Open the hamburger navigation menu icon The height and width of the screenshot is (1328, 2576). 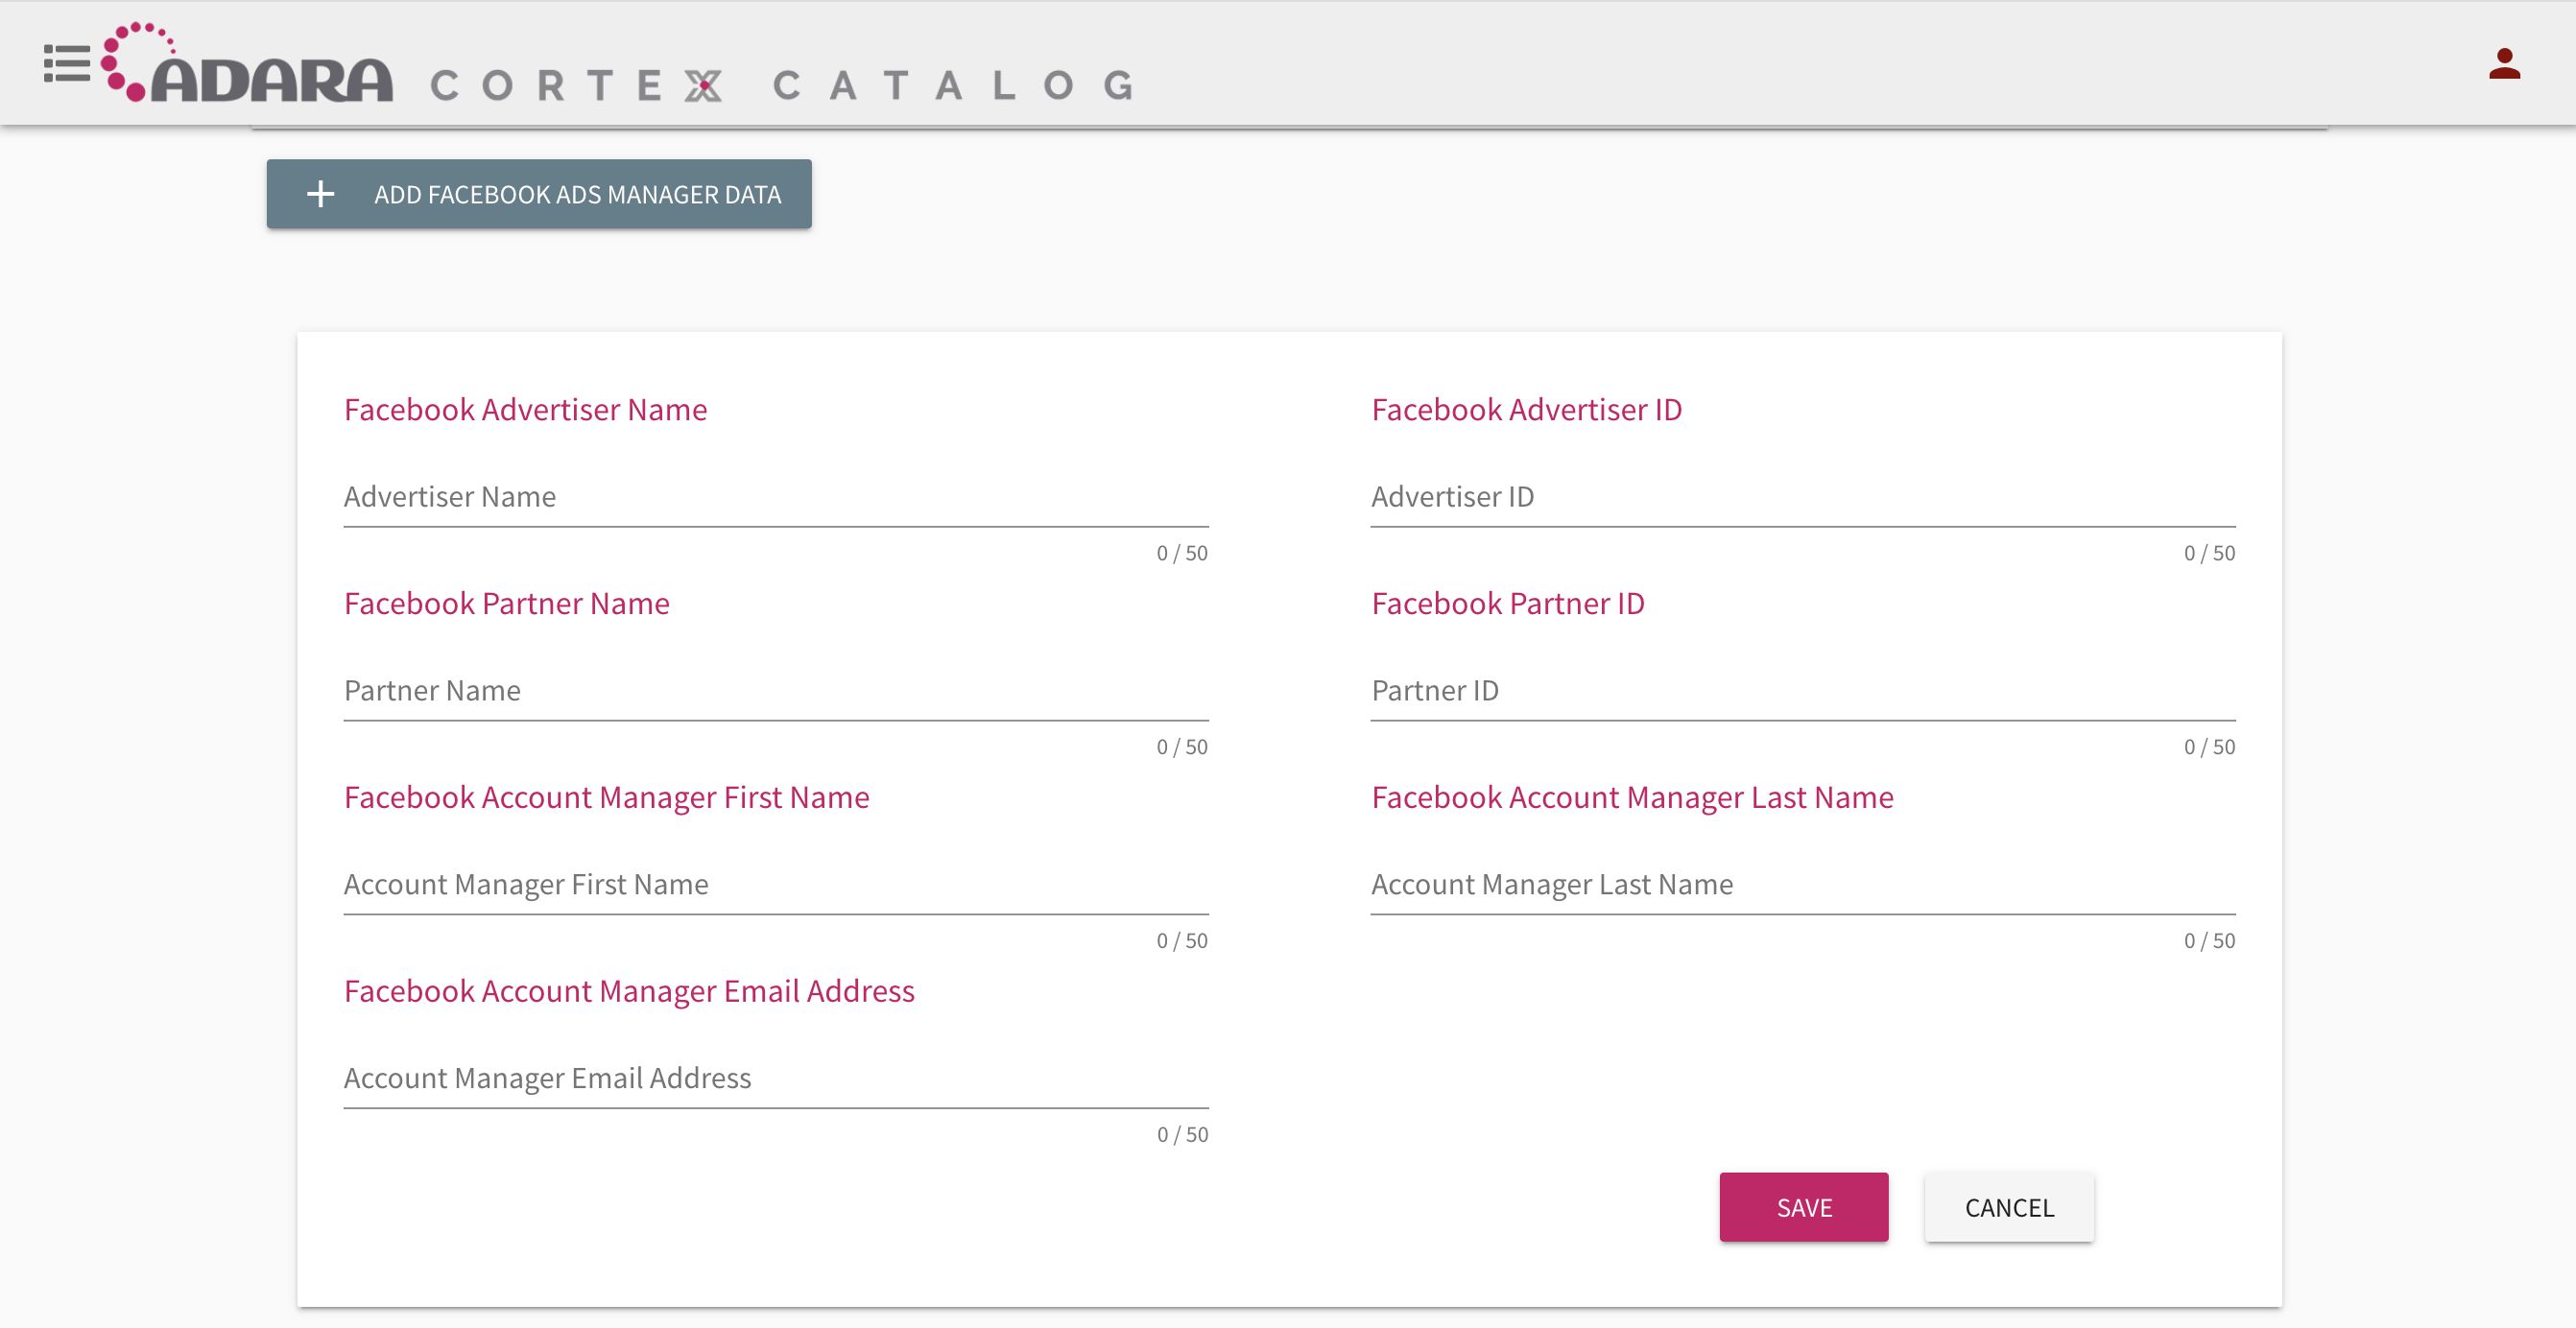pos(67,63)
